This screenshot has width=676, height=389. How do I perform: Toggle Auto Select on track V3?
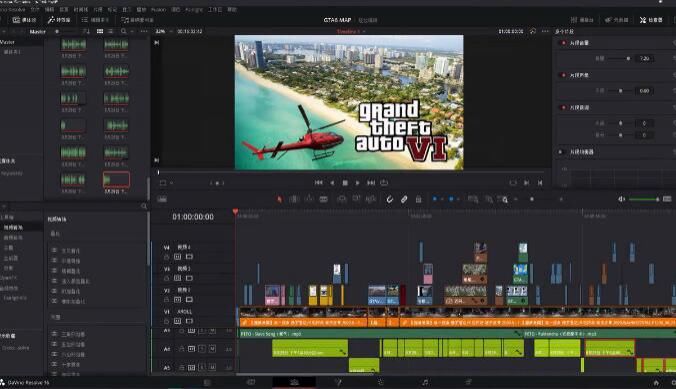click(178, 278)
